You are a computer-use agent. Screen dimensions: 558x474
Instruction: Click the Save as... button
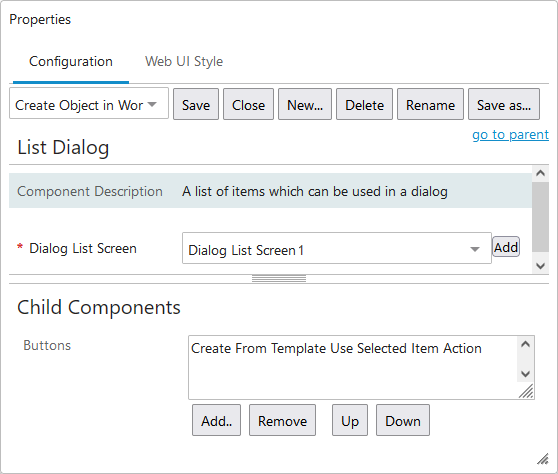pos(504,105)
